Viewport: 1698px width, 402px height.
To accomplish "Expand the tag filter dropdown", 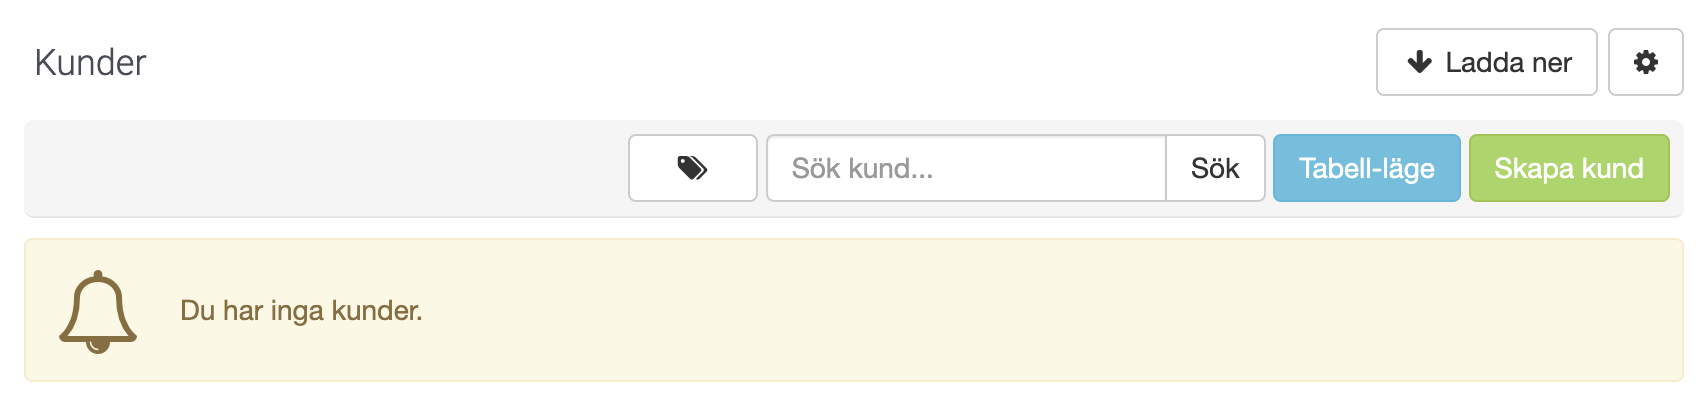I will (x=693, y=168).
